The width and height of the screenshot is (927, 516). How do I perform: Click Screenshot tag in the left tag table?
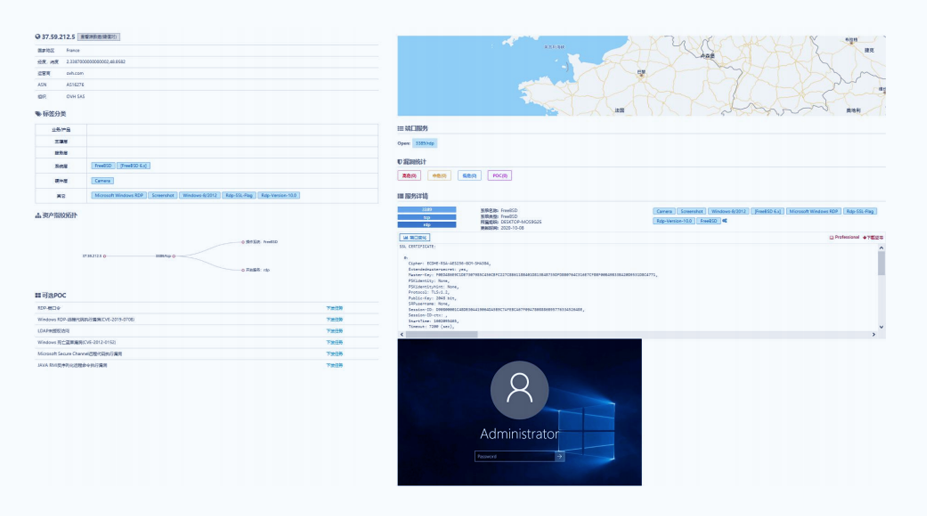[x=163, y=195]
